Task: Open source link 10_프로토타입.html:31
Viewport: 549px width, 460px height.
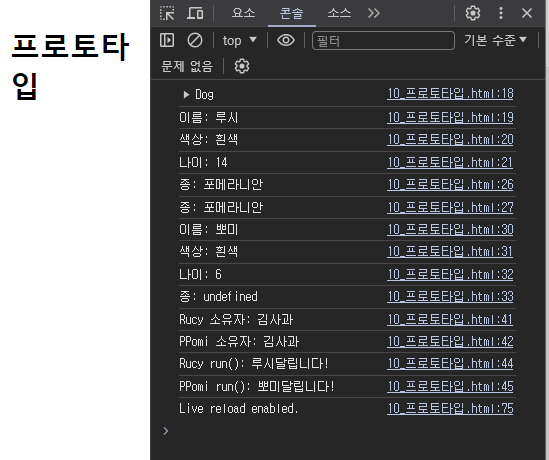Action: 450,252
